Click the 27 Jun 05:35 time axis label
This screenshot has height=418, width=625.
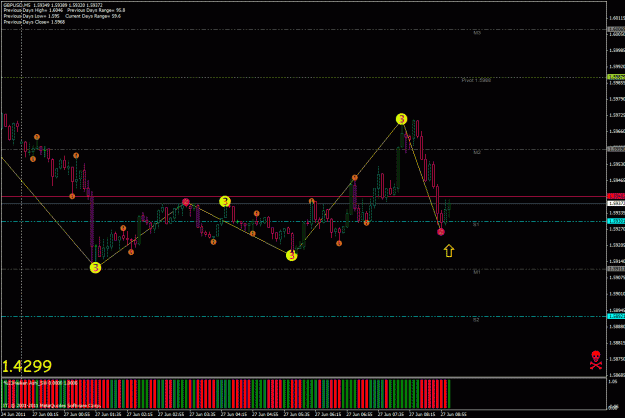296,414
